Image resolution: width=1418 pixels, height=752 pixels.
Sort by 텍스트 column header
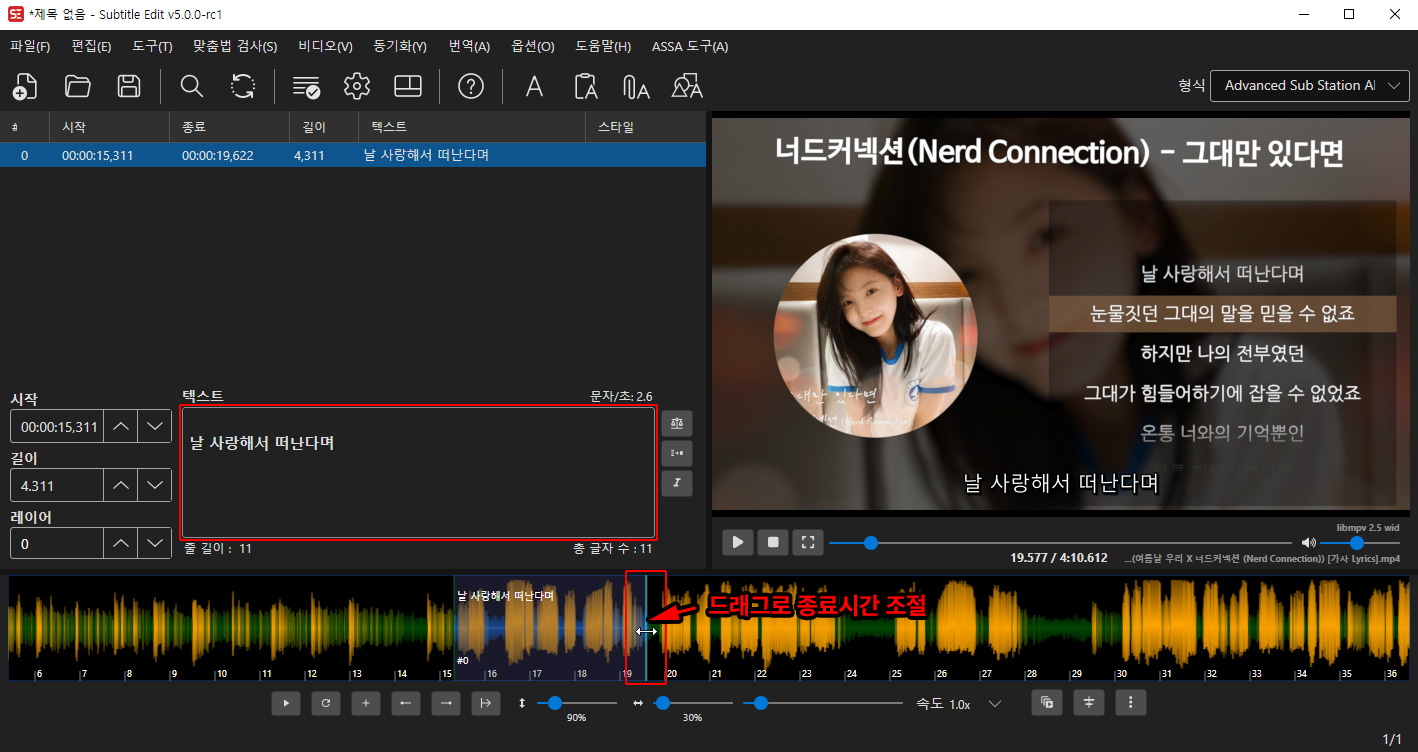pos(472,127)
